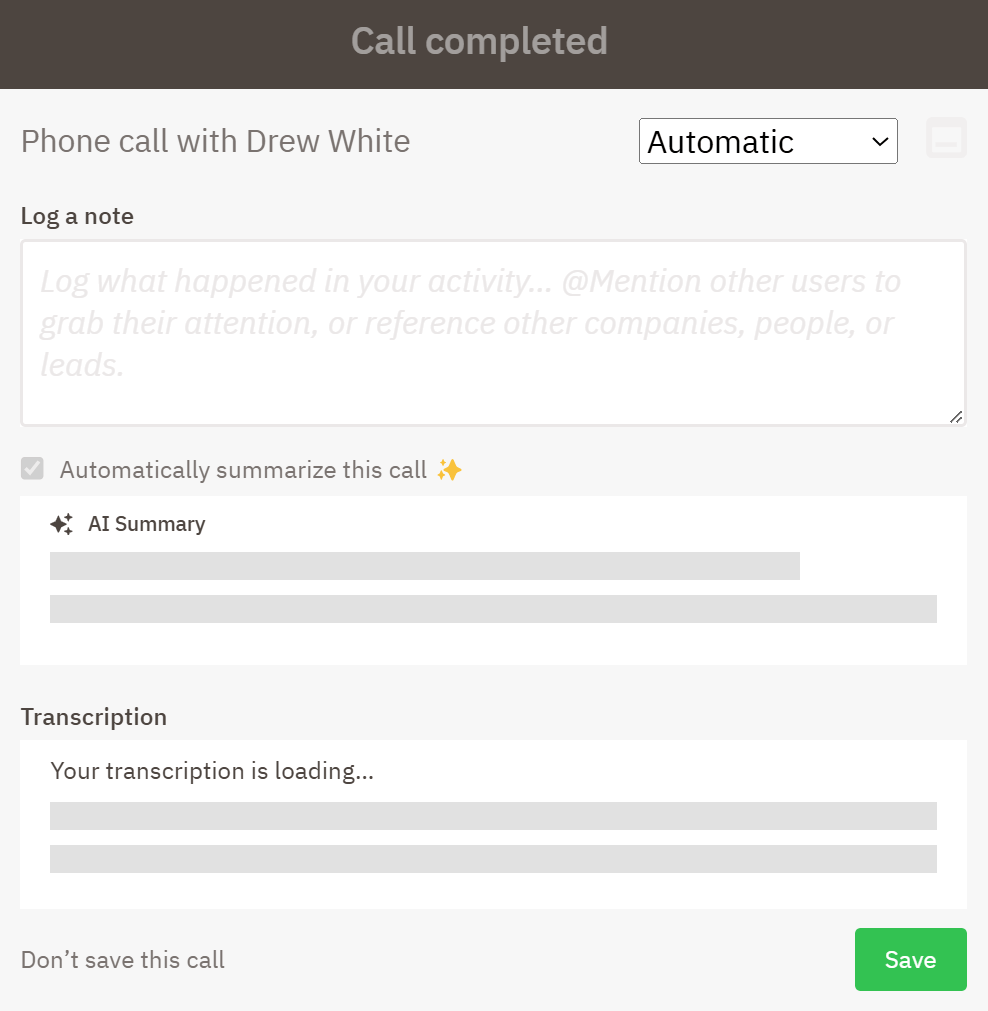988x1011 pixels.
Task: Click "Don't save this call"
Action: (122, 959)
